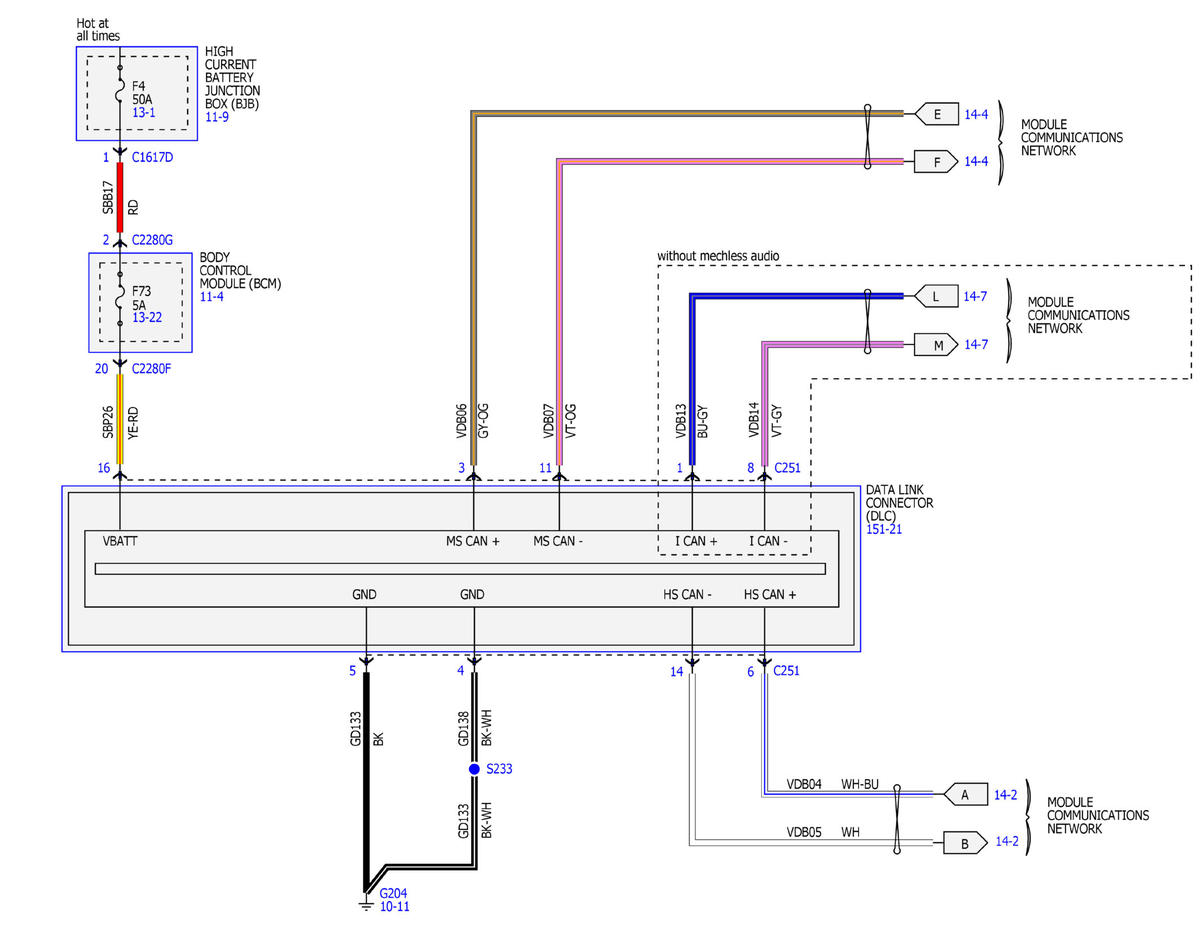Select the M off-page connector arrow

(935, 345)
